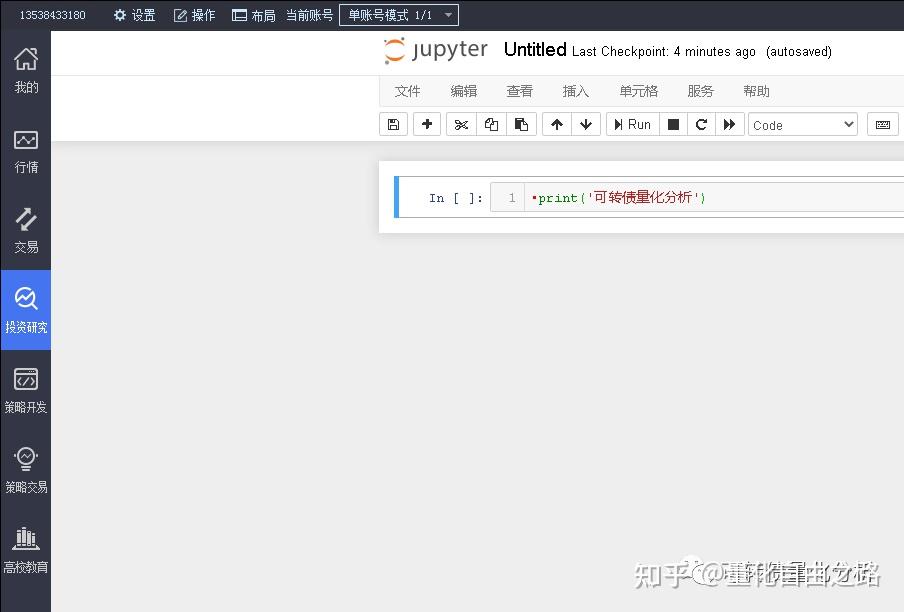Viewport: 904px width, 612px height.
Task: Add a new cell with the plus icon
Action: point(427,124)
